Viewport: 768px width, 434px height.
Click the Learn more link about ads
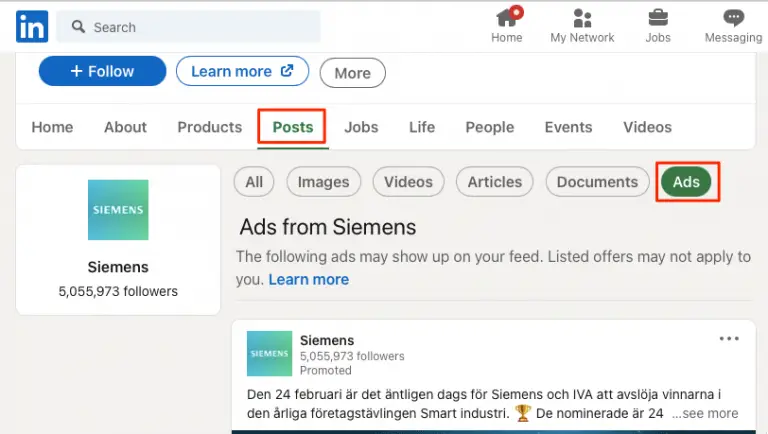pos(309,279)
